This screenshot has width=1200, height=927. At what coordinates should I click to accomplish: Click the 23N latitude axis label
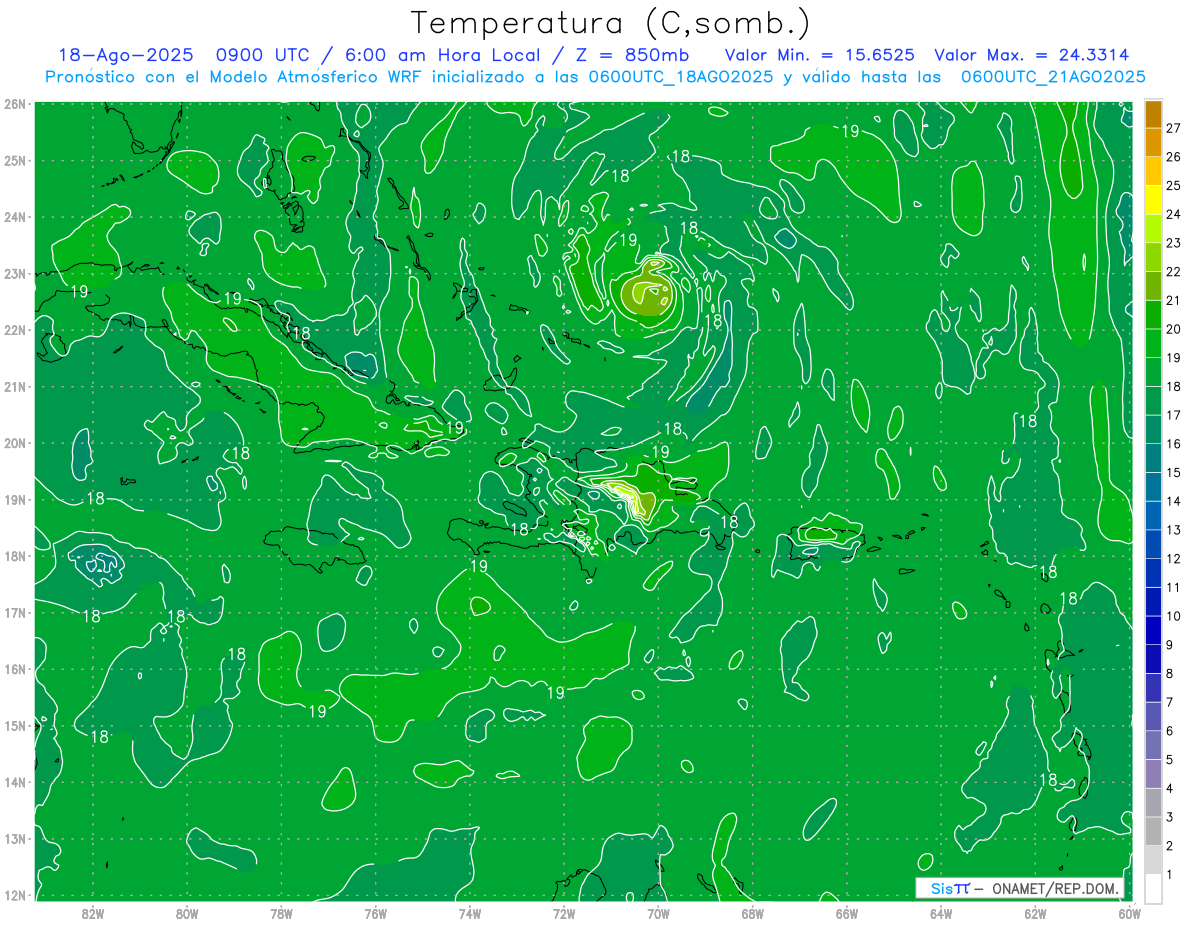[x=15, y=273]
